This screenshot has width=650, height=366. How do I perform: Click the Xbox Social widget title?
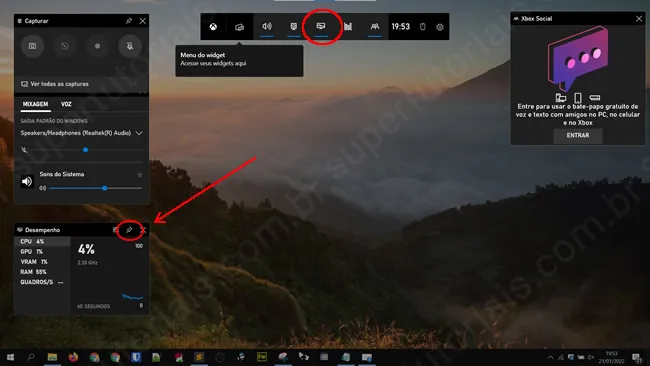point(536,19)
